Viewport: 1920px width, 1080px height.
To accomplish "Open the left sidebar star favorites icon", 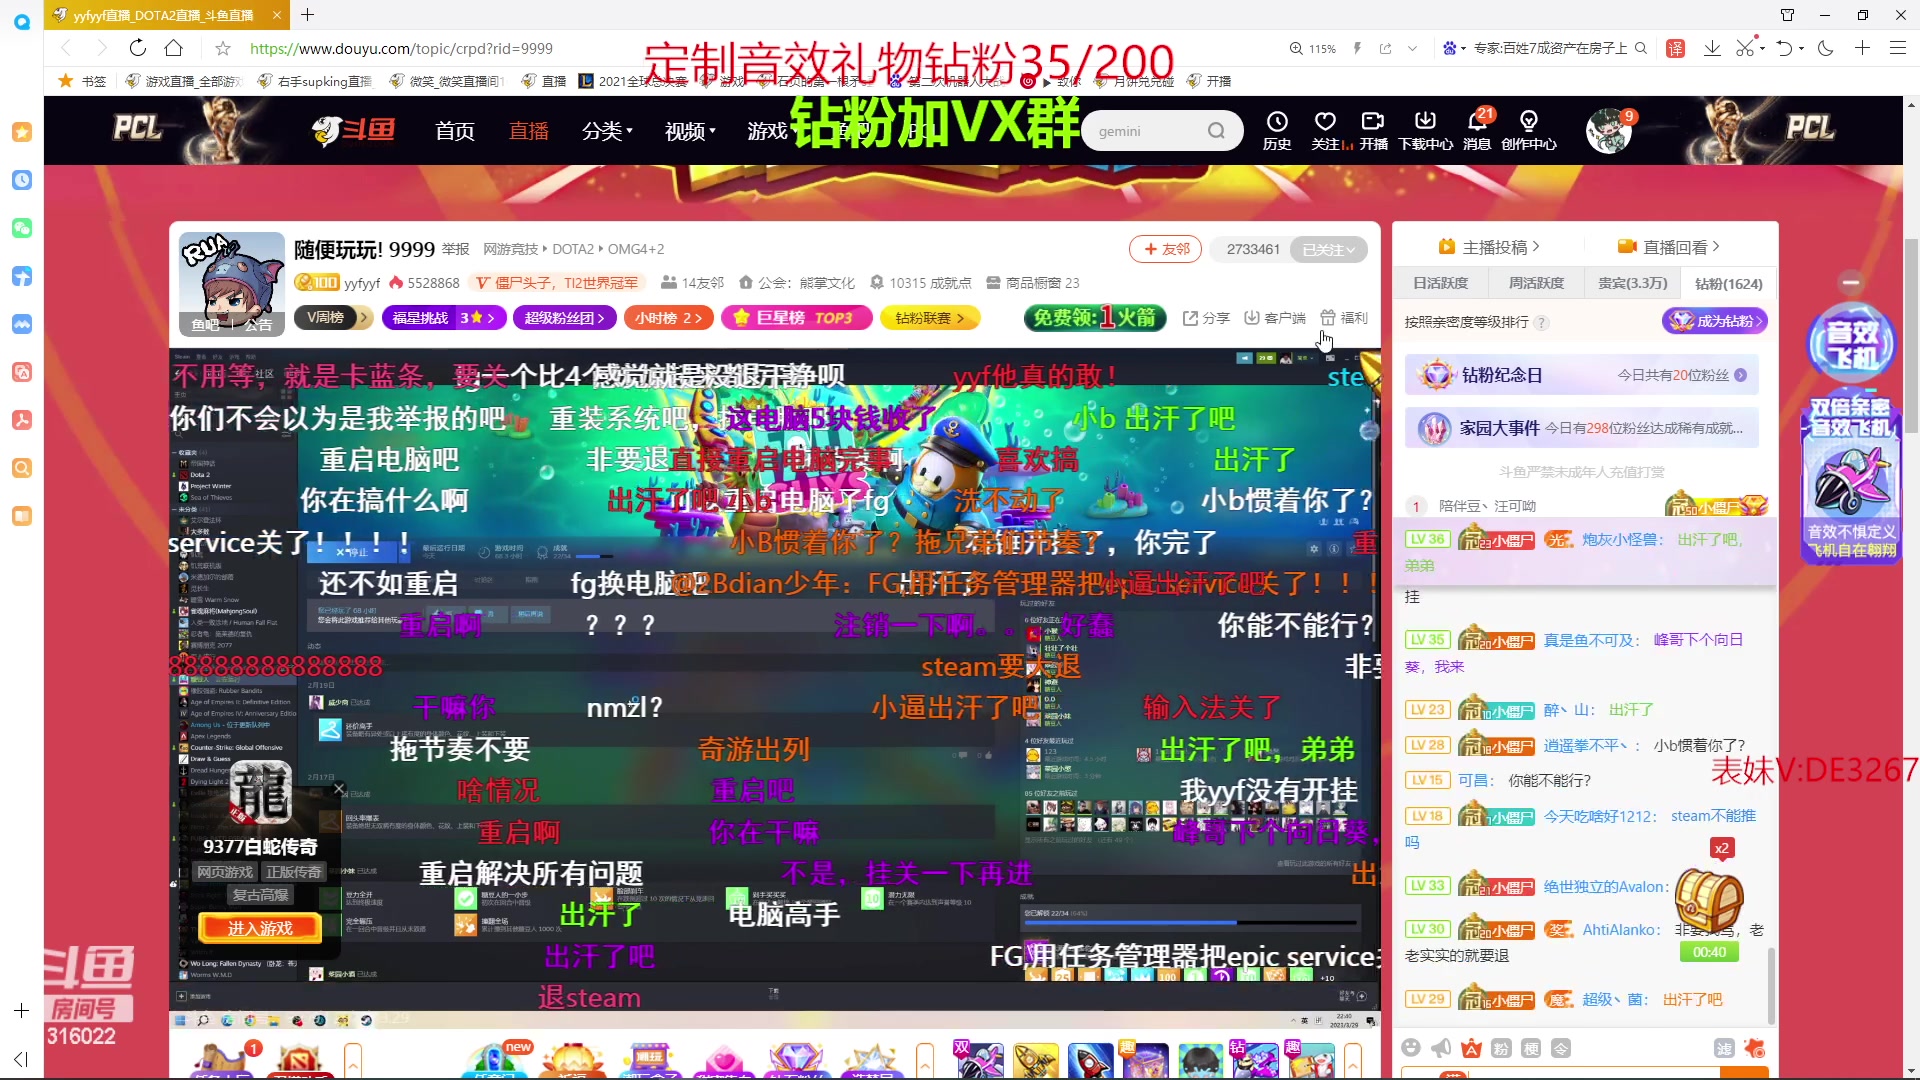I will pyautogui.click(x=22, y=132).
